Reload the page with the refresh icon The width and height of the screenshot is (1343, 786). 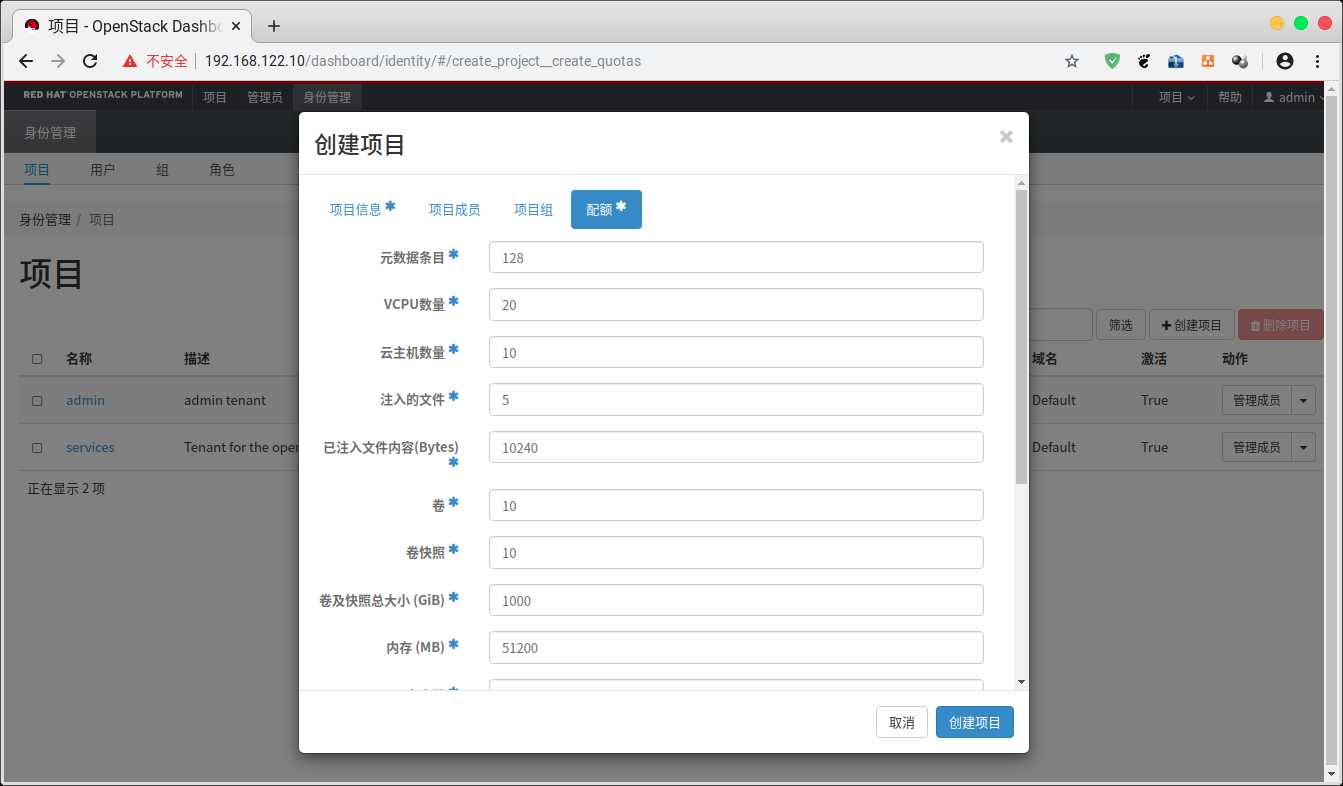tap(90, 61)
